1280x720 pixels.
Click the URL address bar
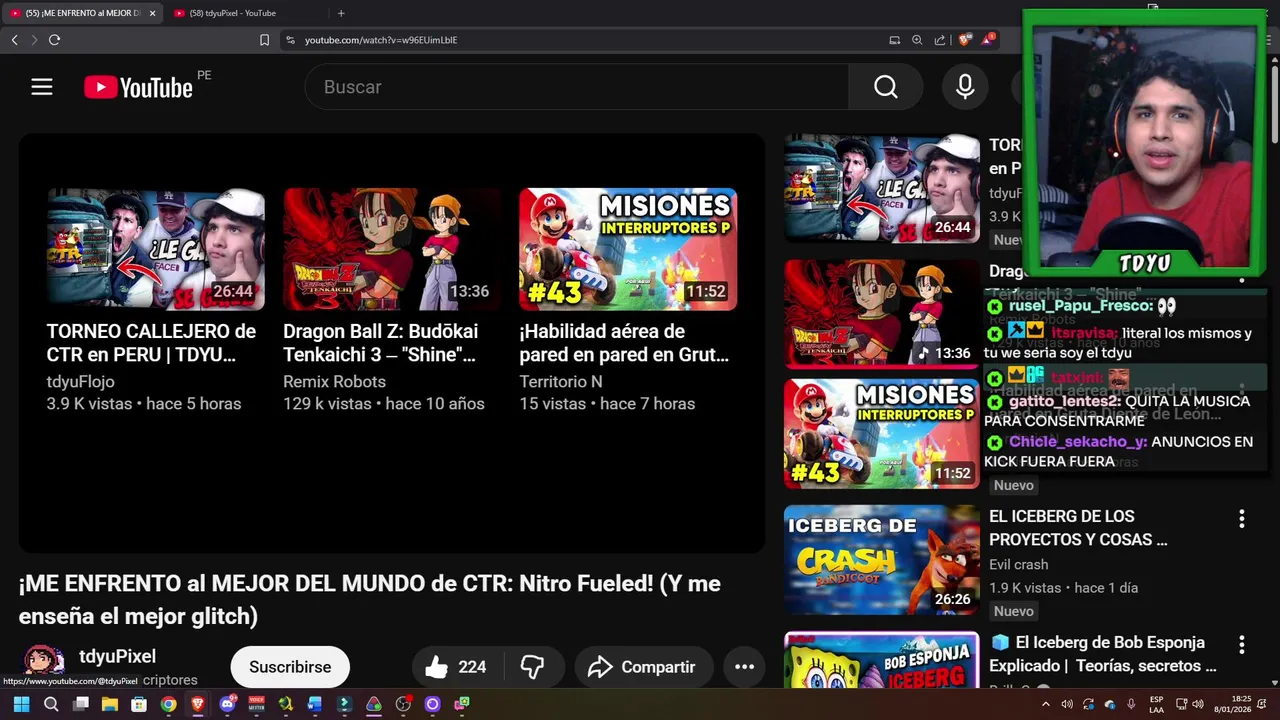pyautogui.click(x=580, y=40)
